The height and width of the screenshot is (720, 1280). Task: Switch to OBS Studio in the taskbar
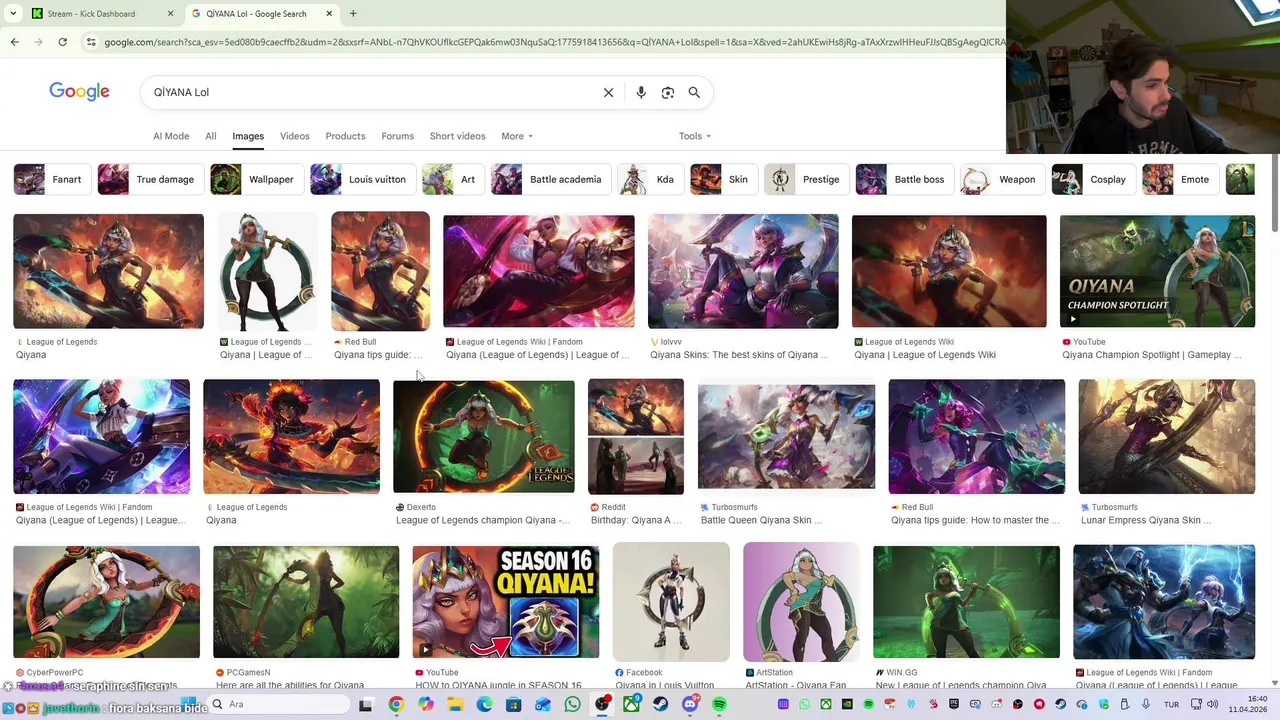pos(602,704)
